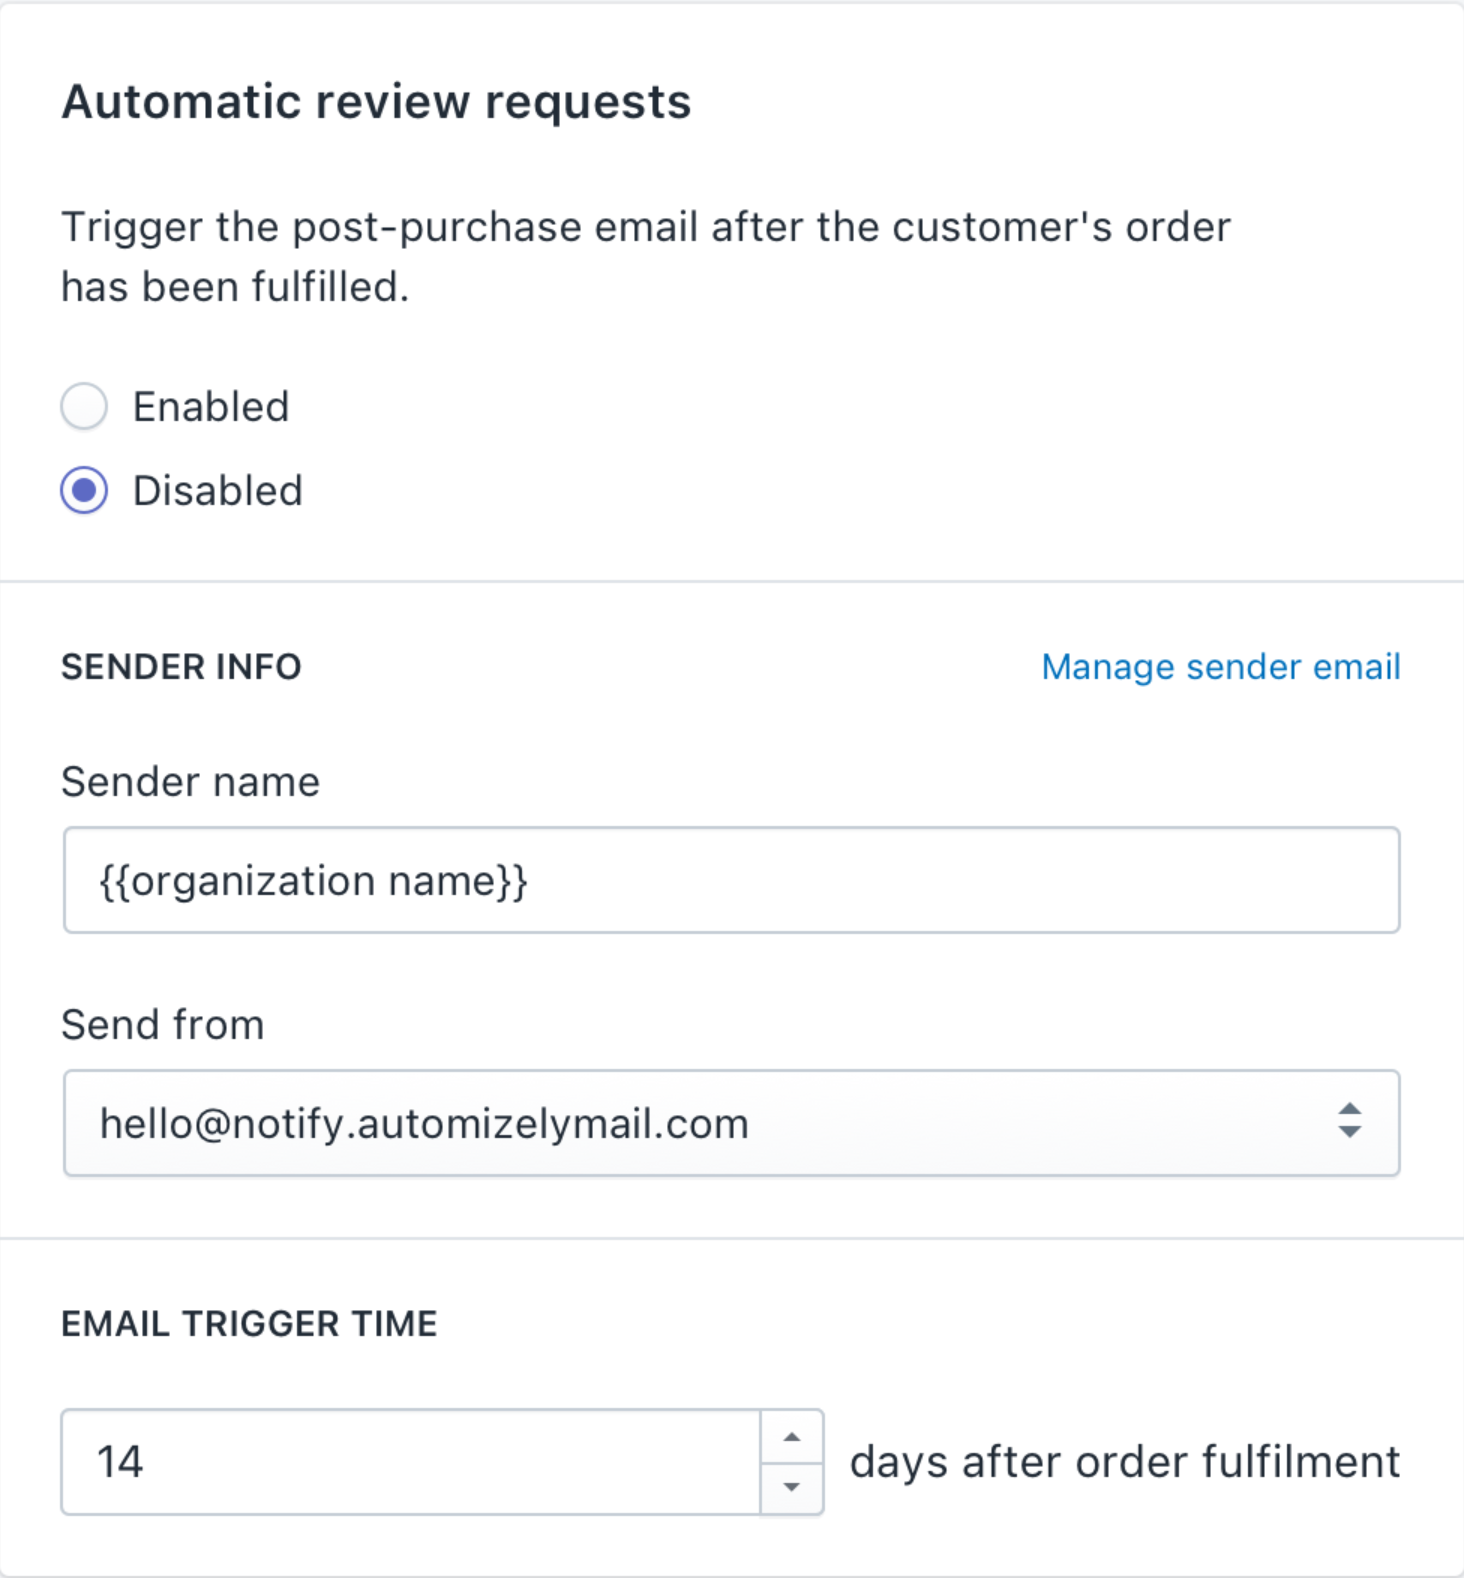Viewport: 1464px width, 1578px height.
Task: Click the SENDER INFO section heading
Action: point(181,667)
